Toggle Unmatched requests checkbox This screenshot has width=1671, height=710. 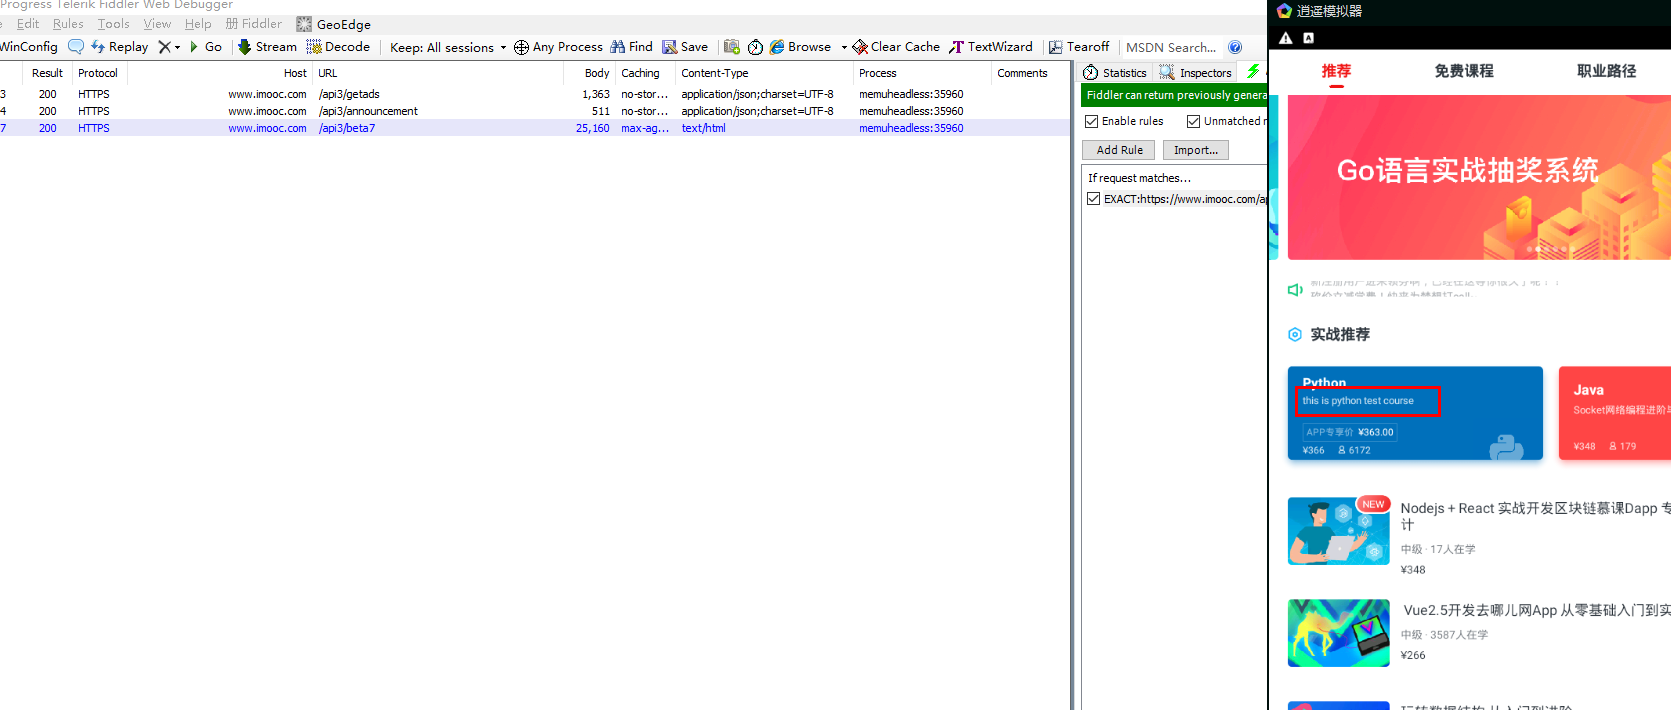pyautogui.click(x=1193, y=121)
